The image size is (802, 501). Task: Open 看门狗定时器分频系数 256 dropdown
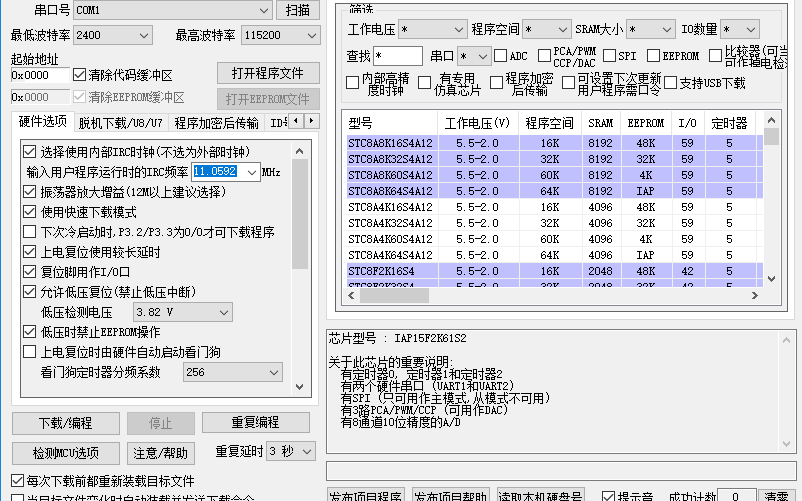tap(233, 372)
